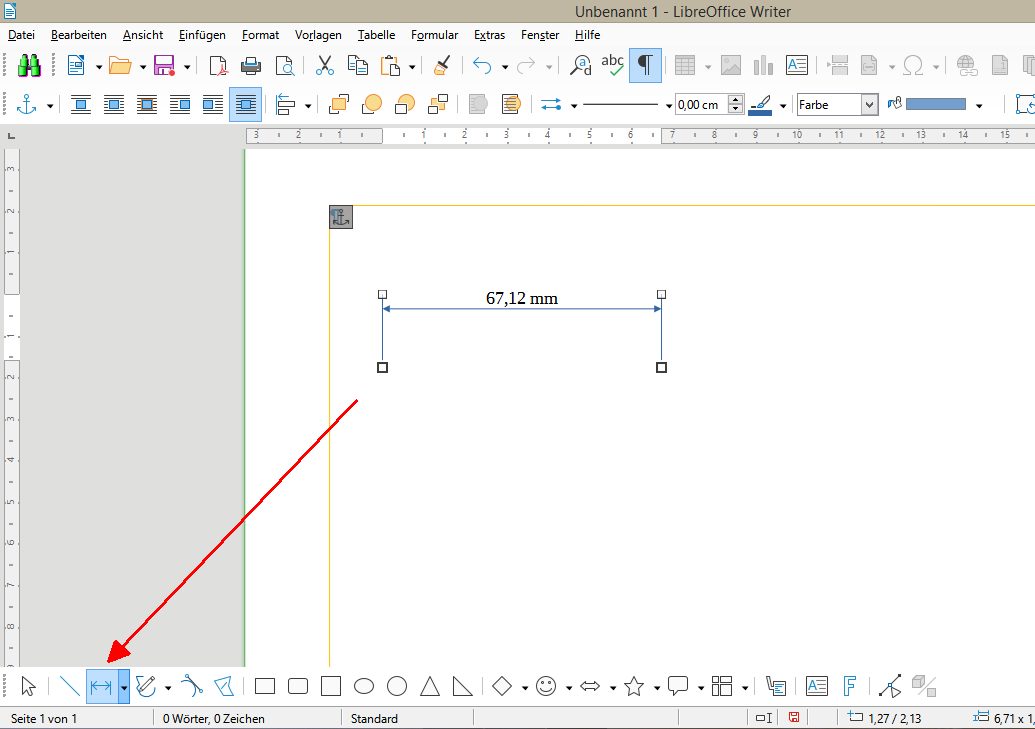Open the Format menu
Image resolution: width=1035 pixels, height=729 pixels.
coord(260,35)
